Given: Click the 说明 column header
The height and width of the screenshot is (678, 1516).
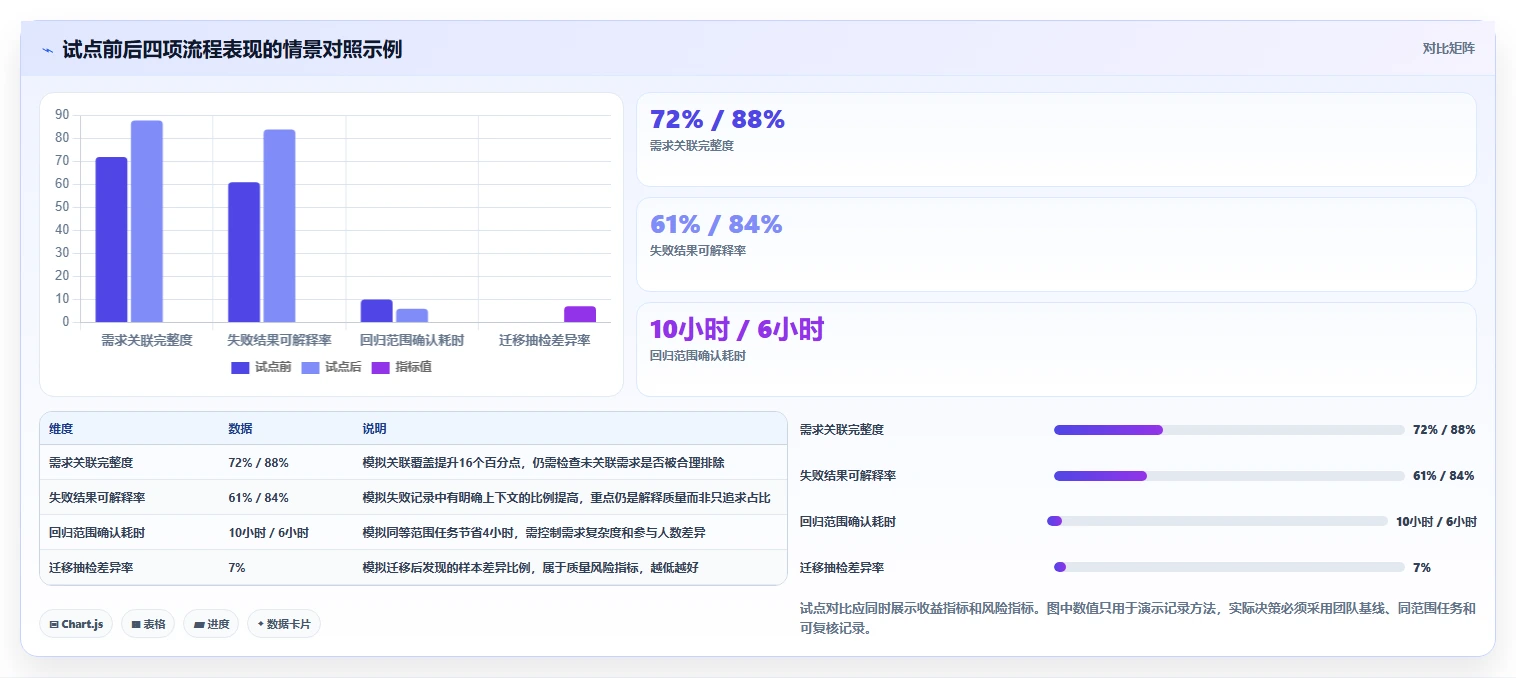Looking at the screenshot, I should click(374, 429).
